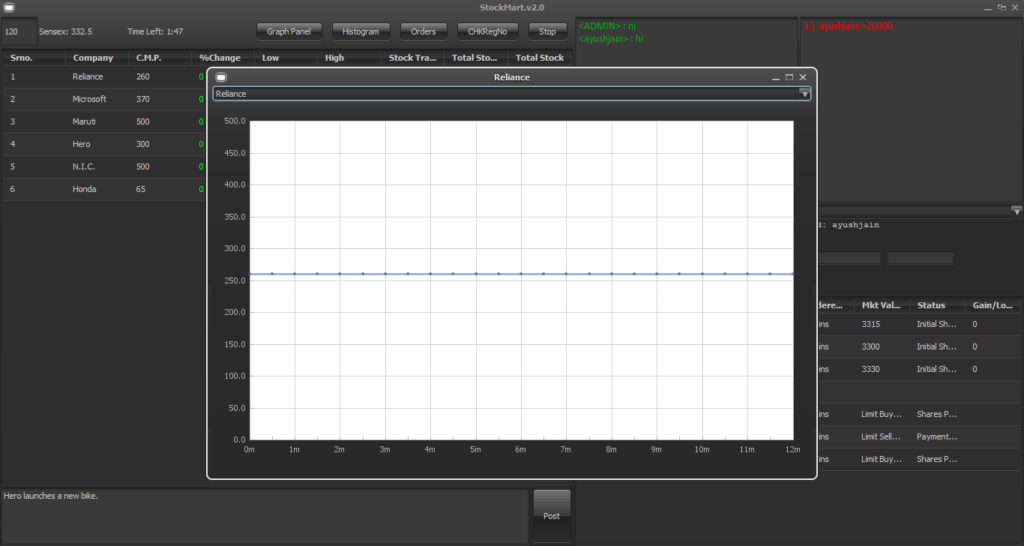Click Microsoft C.M.P. value 370

[x=143, y=99]
